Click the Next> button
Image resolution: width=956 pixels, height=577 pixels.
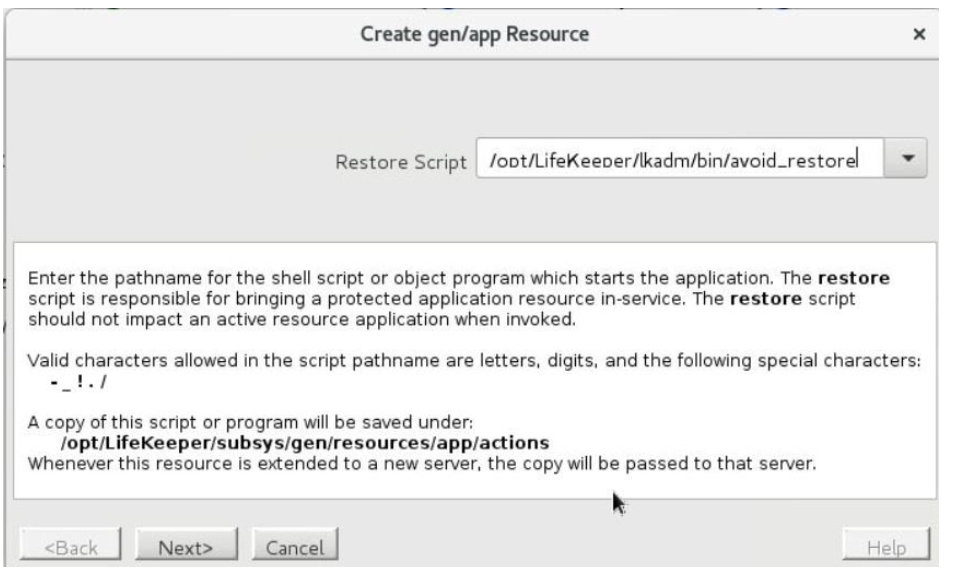tap(187, 547)
